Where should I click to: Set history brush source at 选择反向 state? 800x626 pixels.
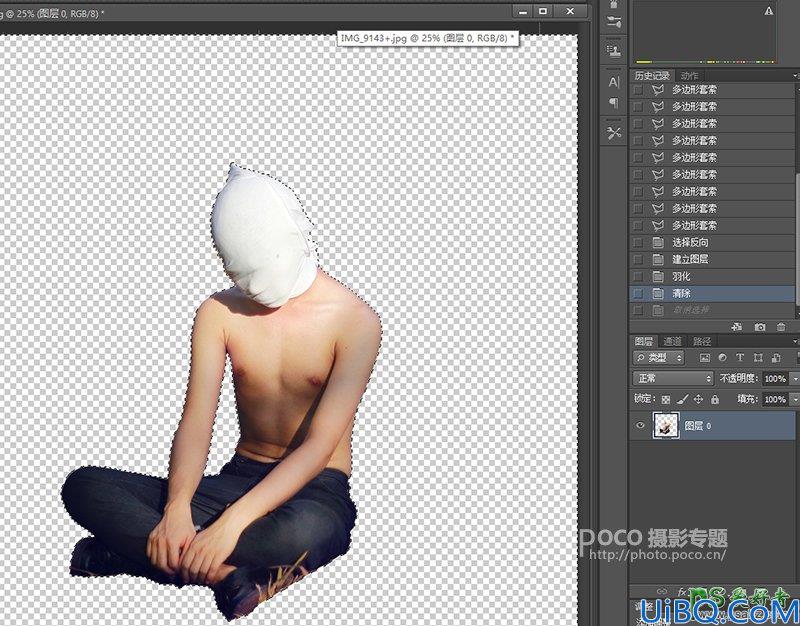coord(638,242)
